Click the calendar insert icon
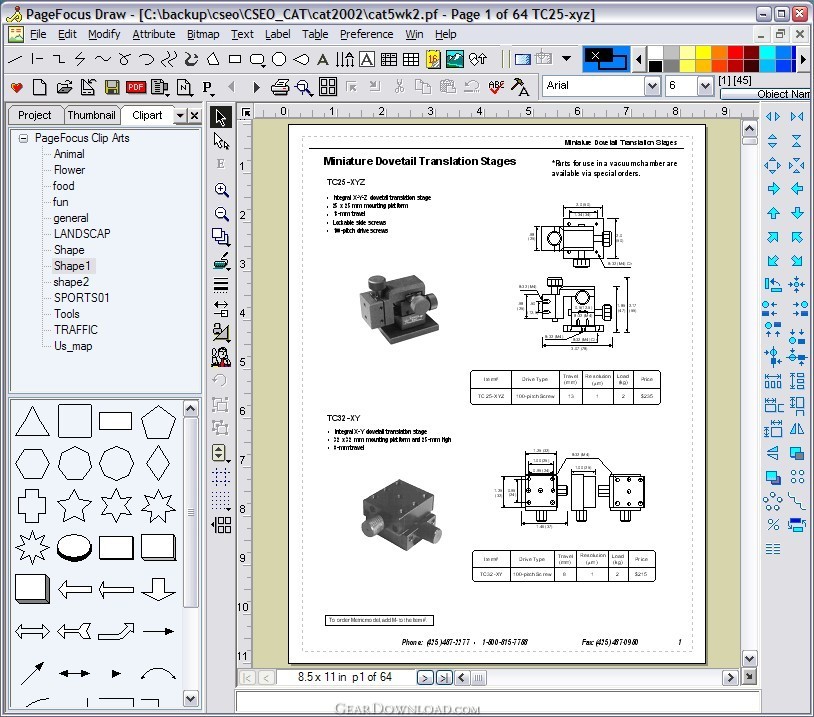Image resolution: width=814 pixels, height=717 pixels. [433, 59]
